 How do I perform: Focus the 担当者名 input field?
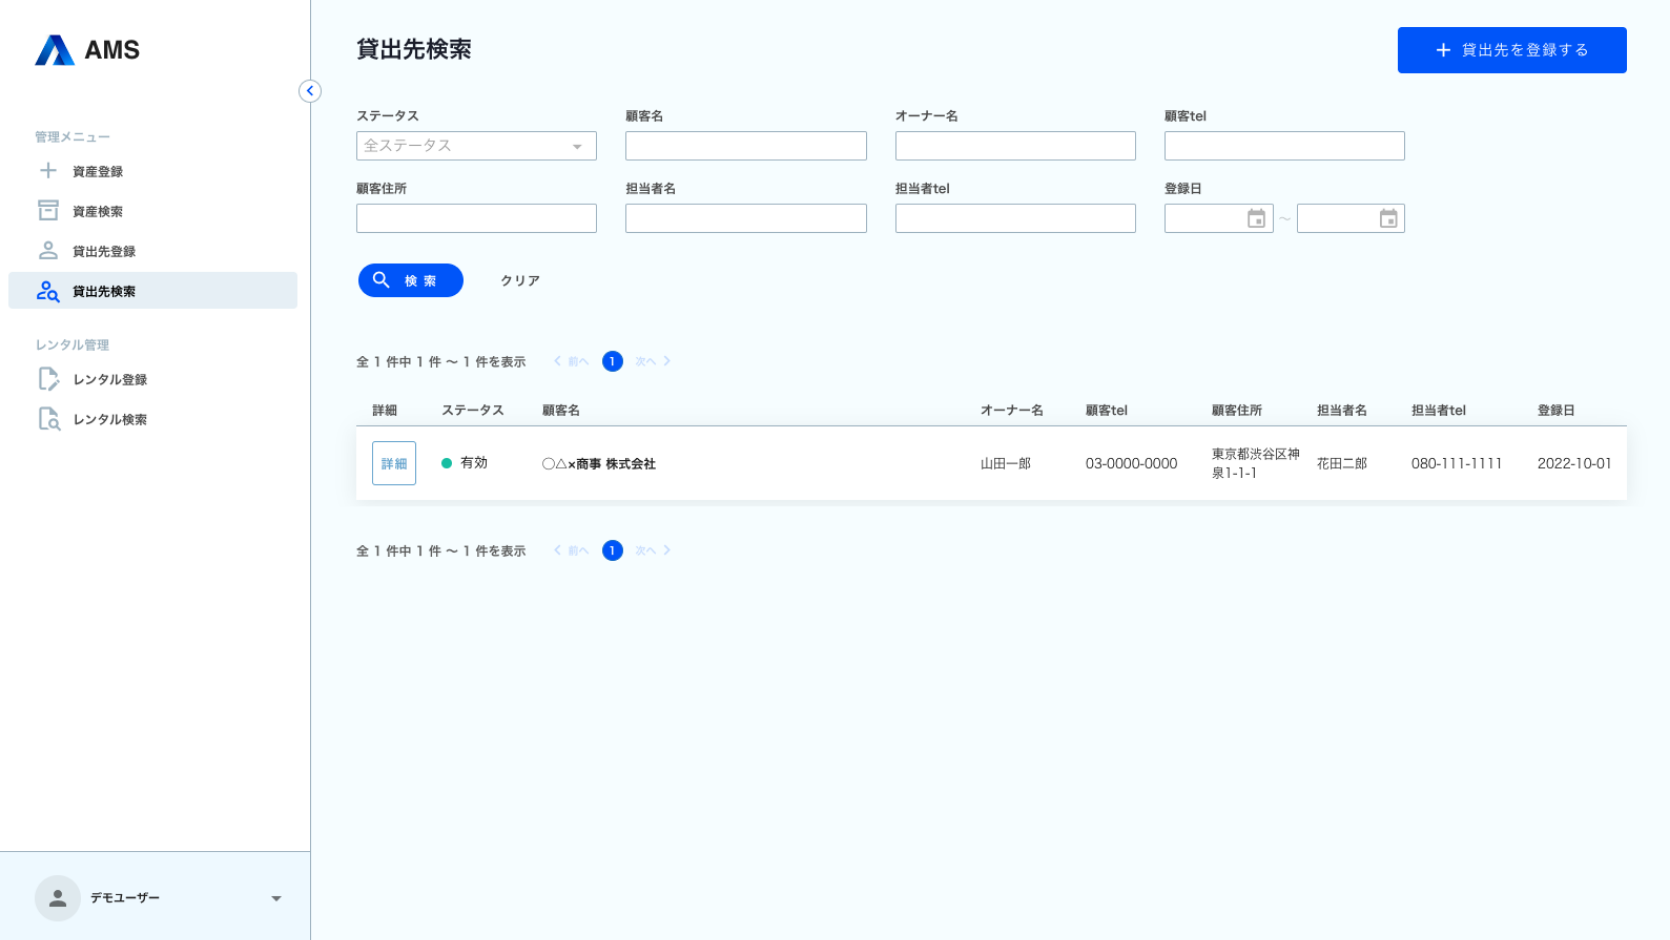[x=746, y=218]
